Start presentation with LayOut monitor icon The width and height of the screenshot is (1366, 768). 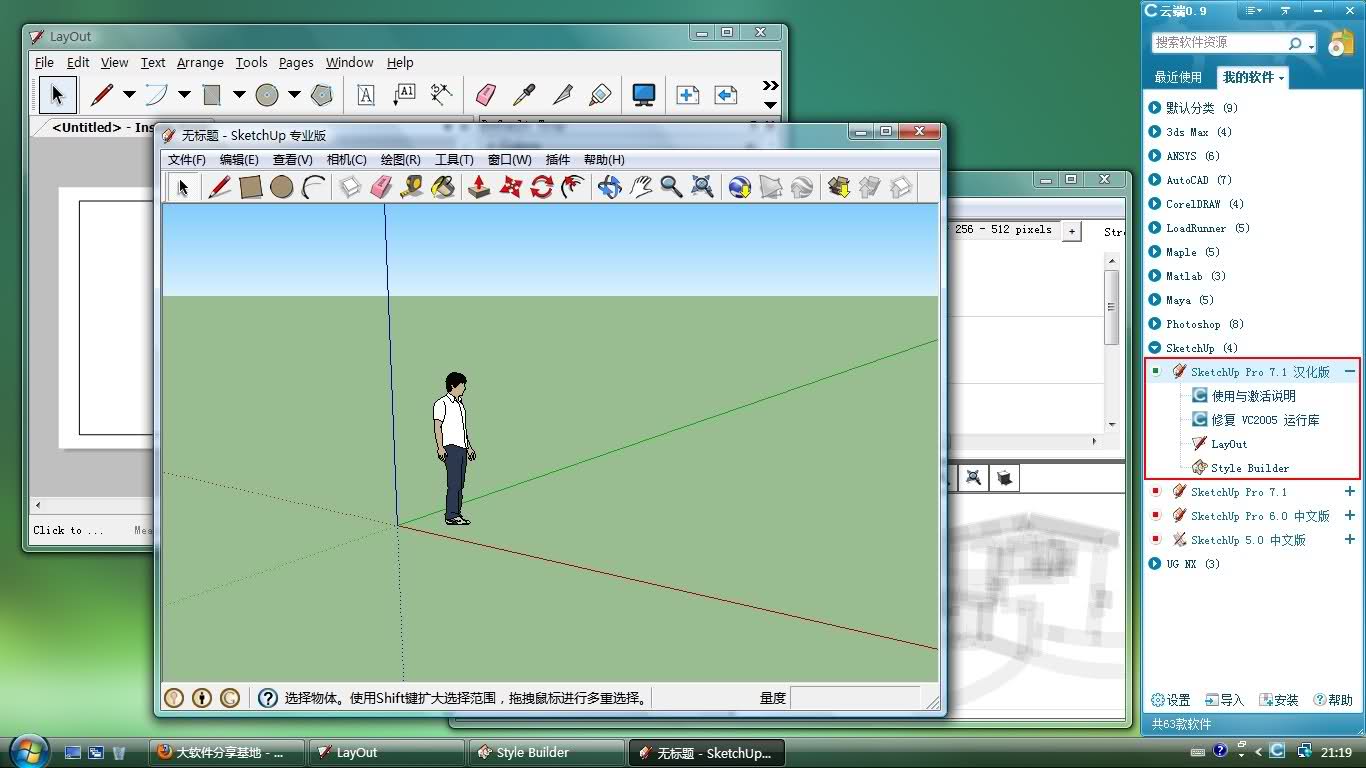(644, 95)
